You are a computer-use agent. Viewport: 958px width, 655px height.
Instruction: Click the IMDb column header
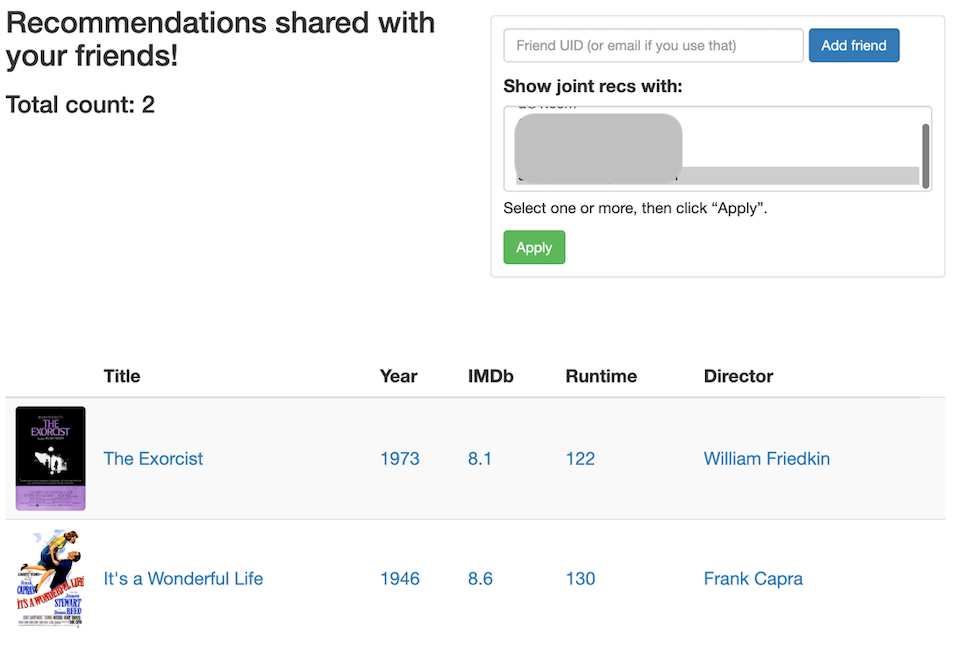490,377
